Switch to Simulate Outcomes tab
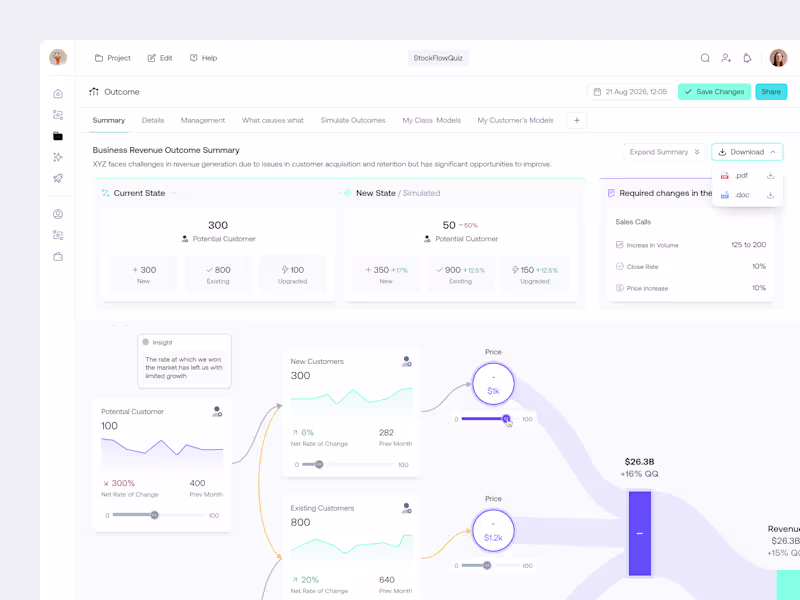Screen dimensions: 800x600 [353, 120]
